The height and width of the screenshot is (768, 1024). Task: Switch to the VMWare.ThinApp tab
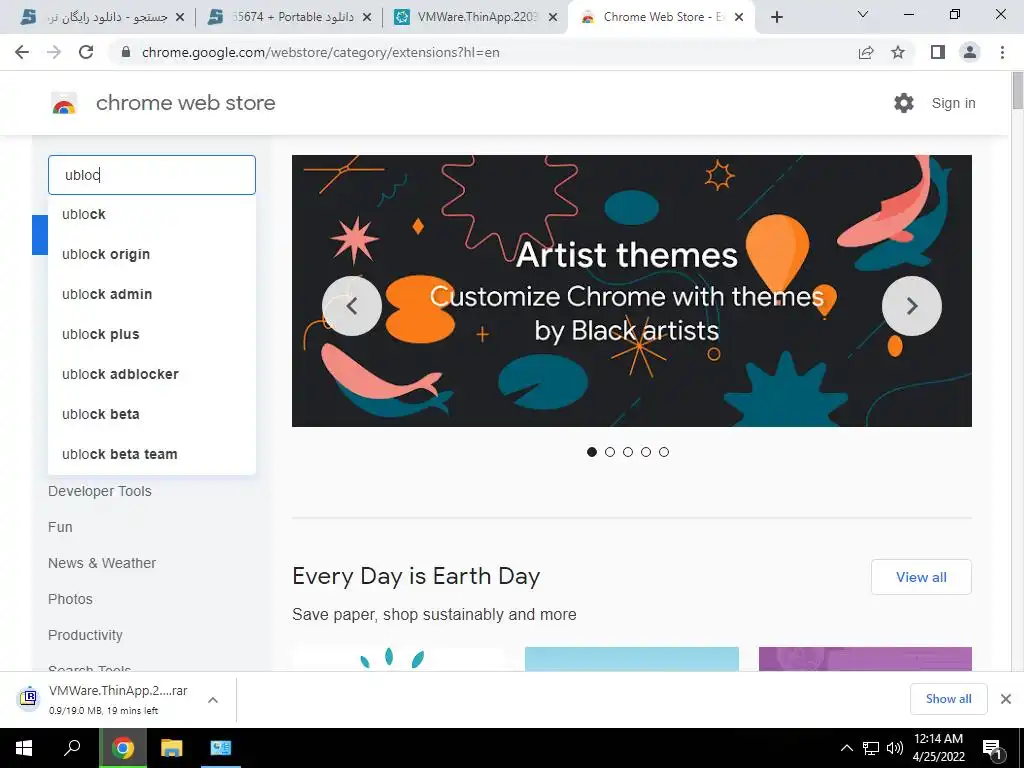[477, 17]
